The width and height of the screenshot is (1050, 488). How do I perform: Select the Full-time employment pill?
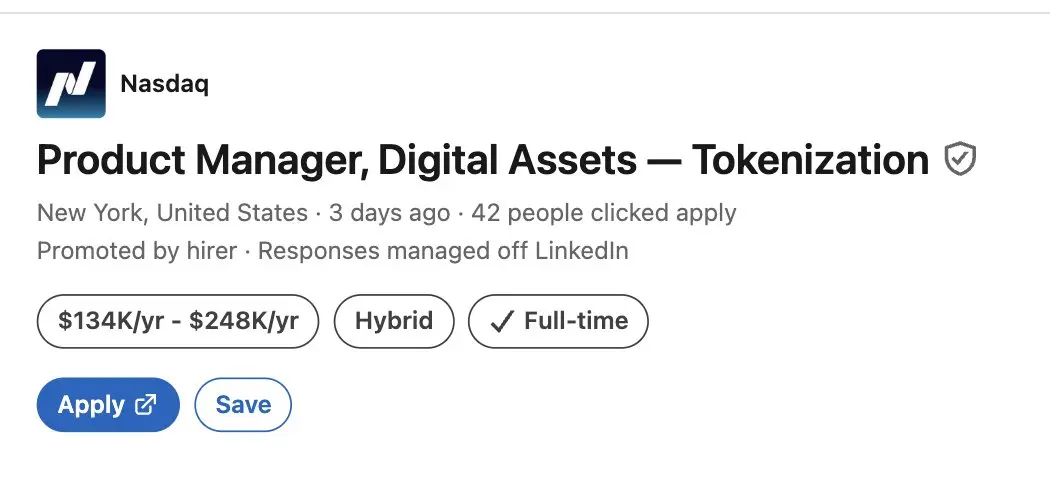point(558,321)
